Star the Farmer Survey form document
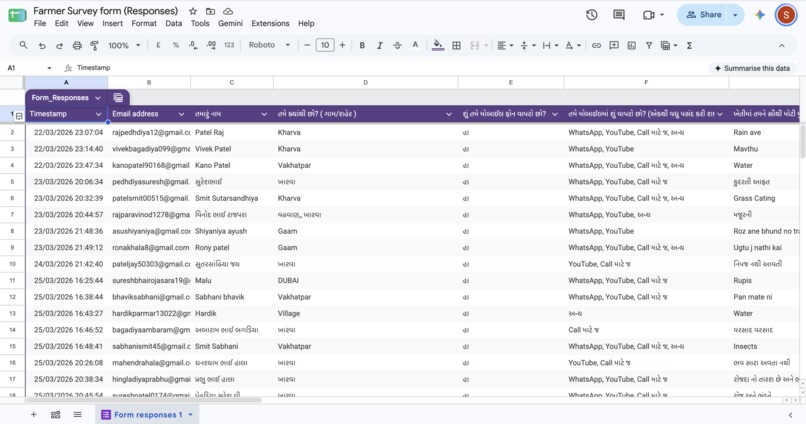 tap(193, 11)
